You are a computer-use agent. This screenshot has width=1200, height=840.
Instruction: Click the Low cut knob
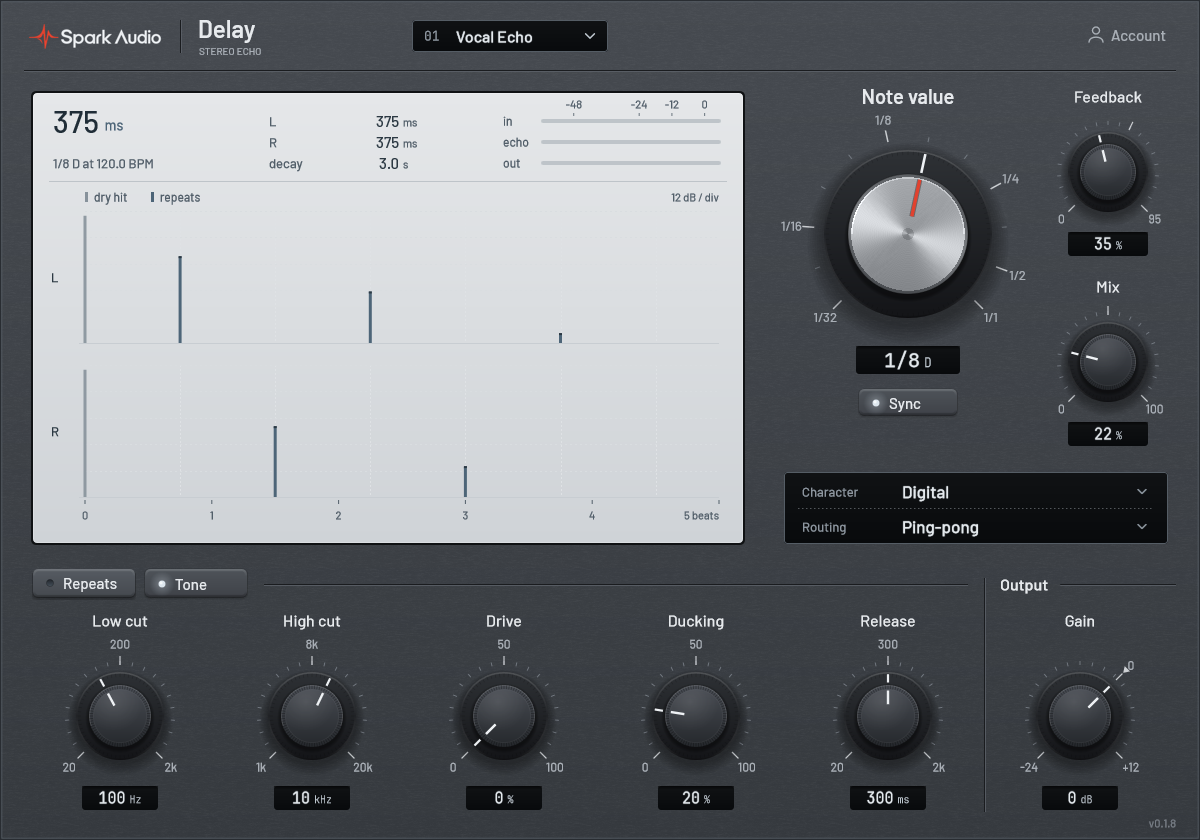(120, 716)
